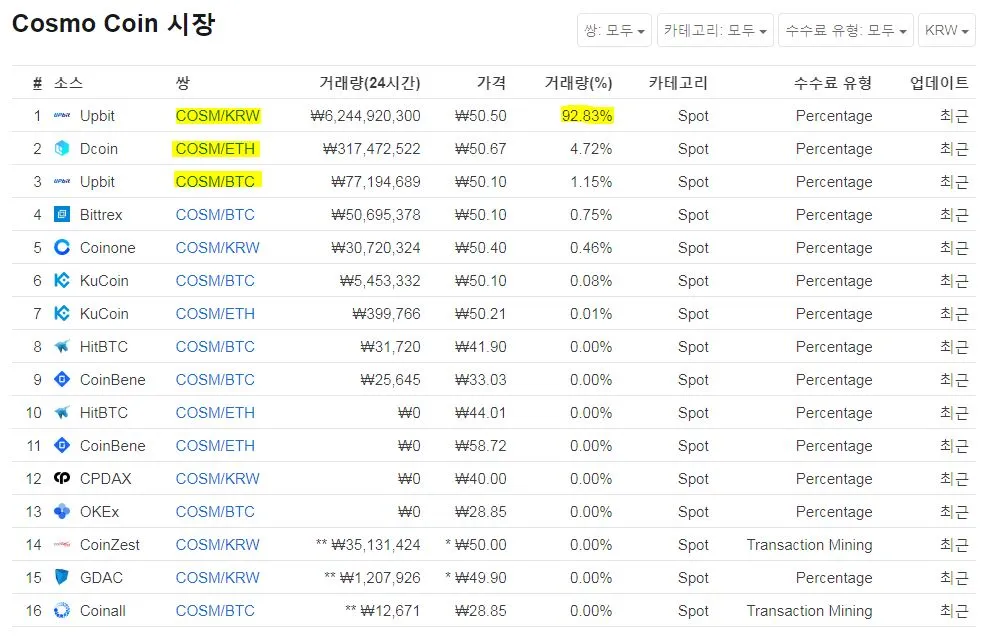Click the HitBTC logo in row 10
The image size is (994, 640).
pos(62,413)
